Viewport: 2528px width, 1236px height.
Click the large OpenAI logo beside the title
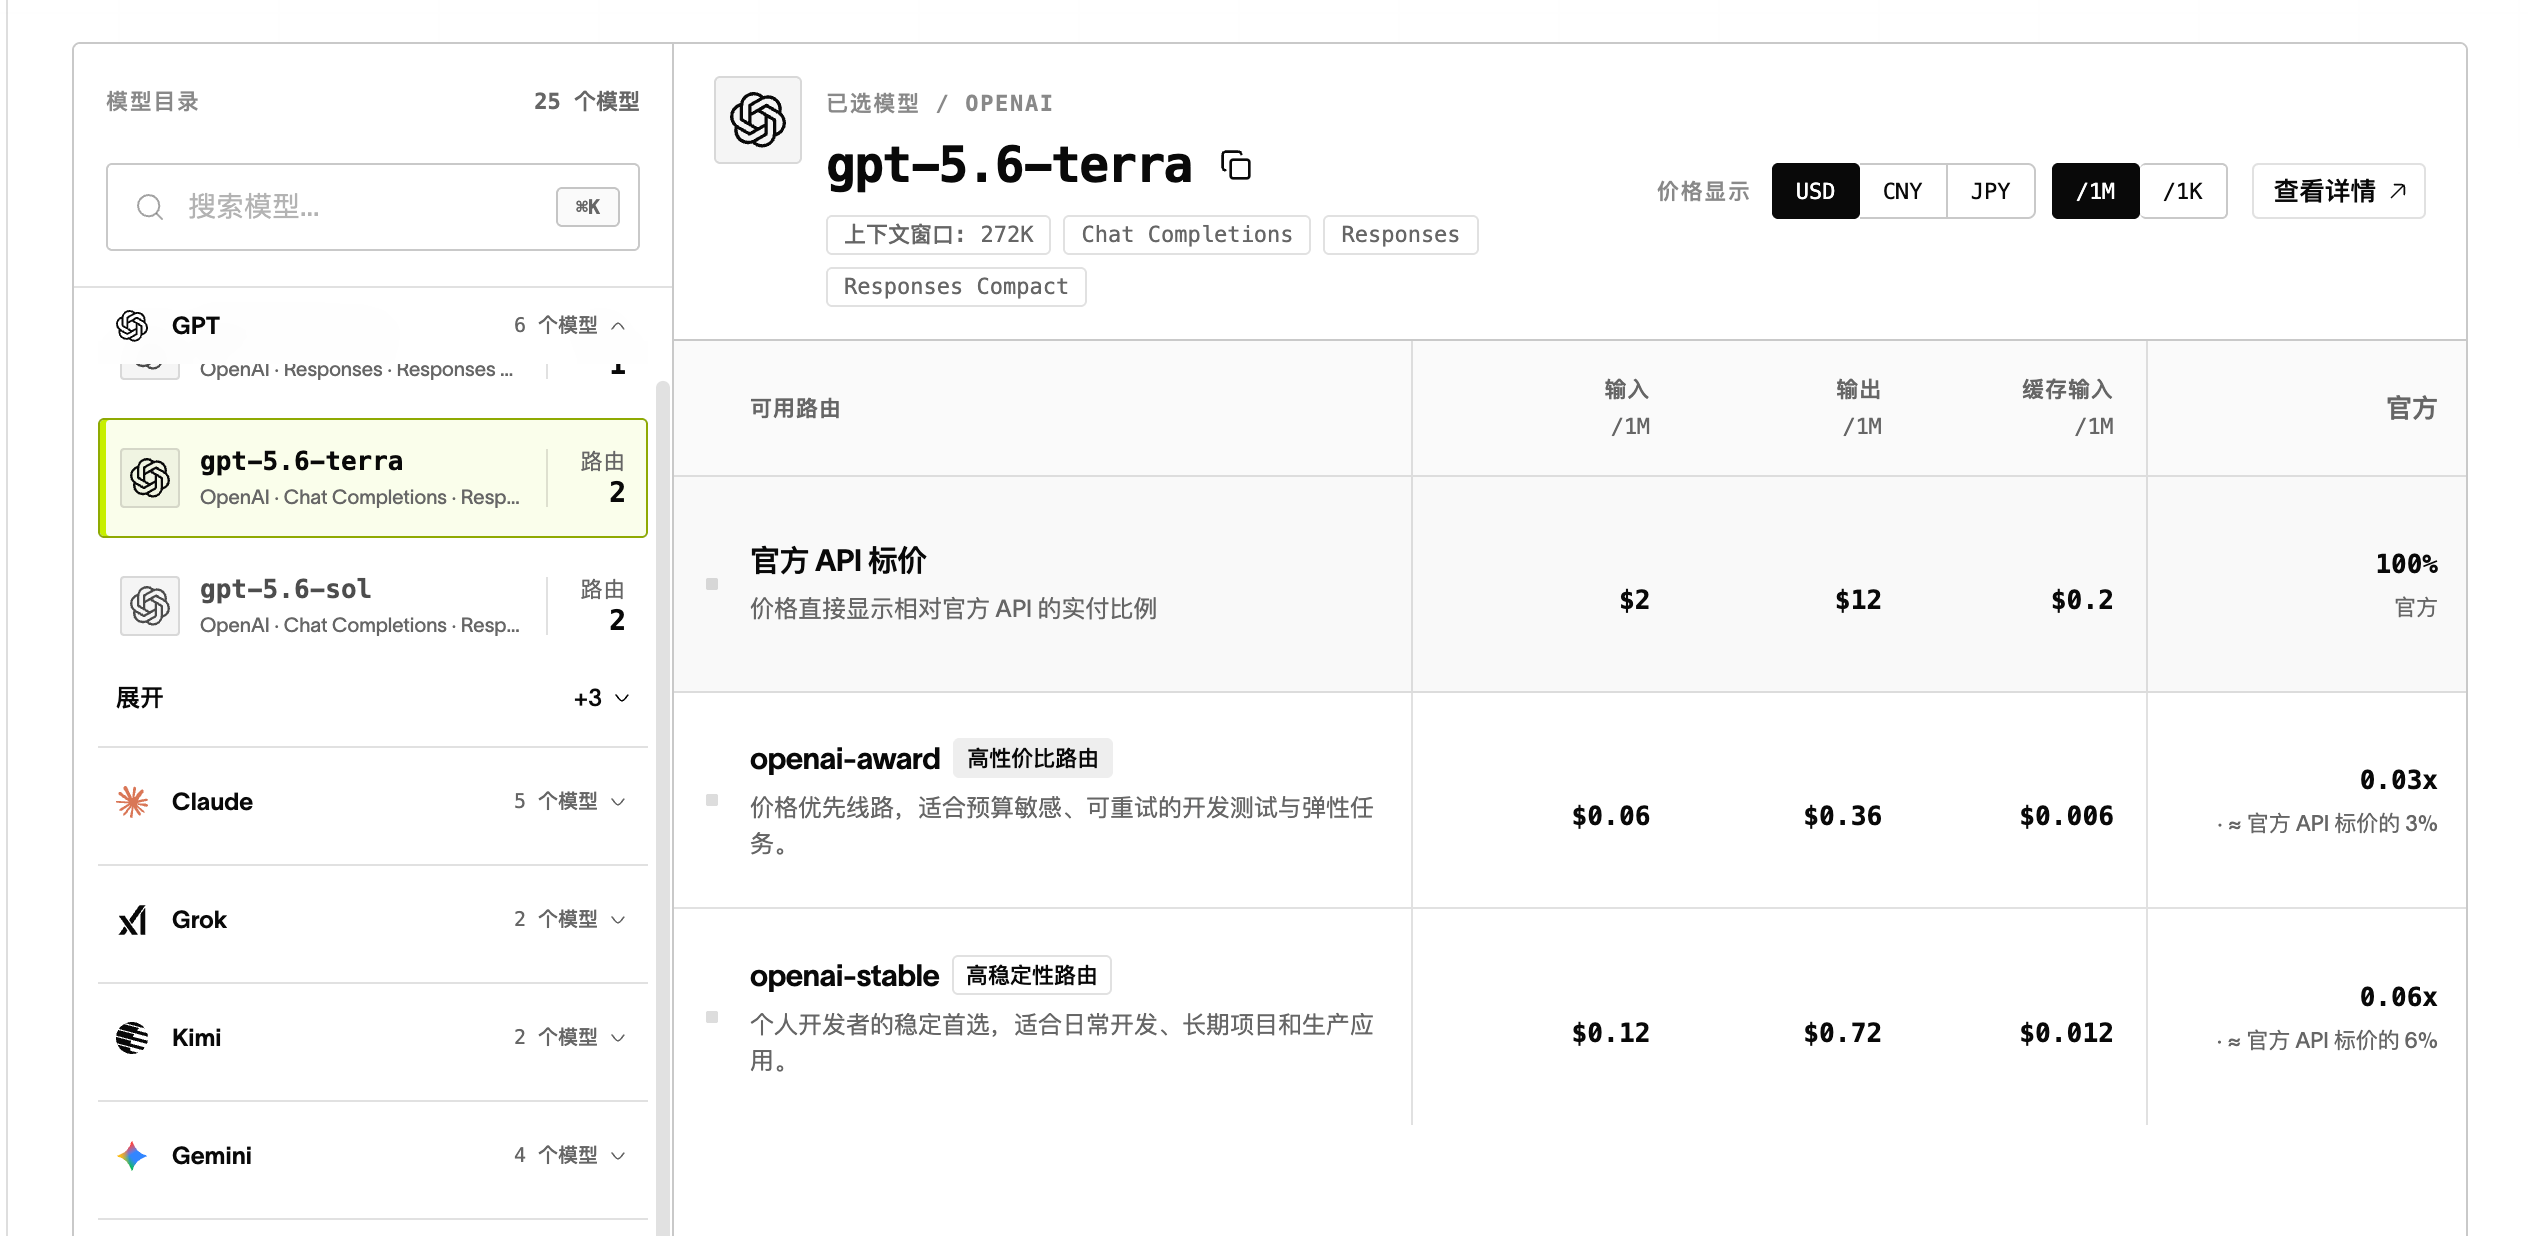758,120
